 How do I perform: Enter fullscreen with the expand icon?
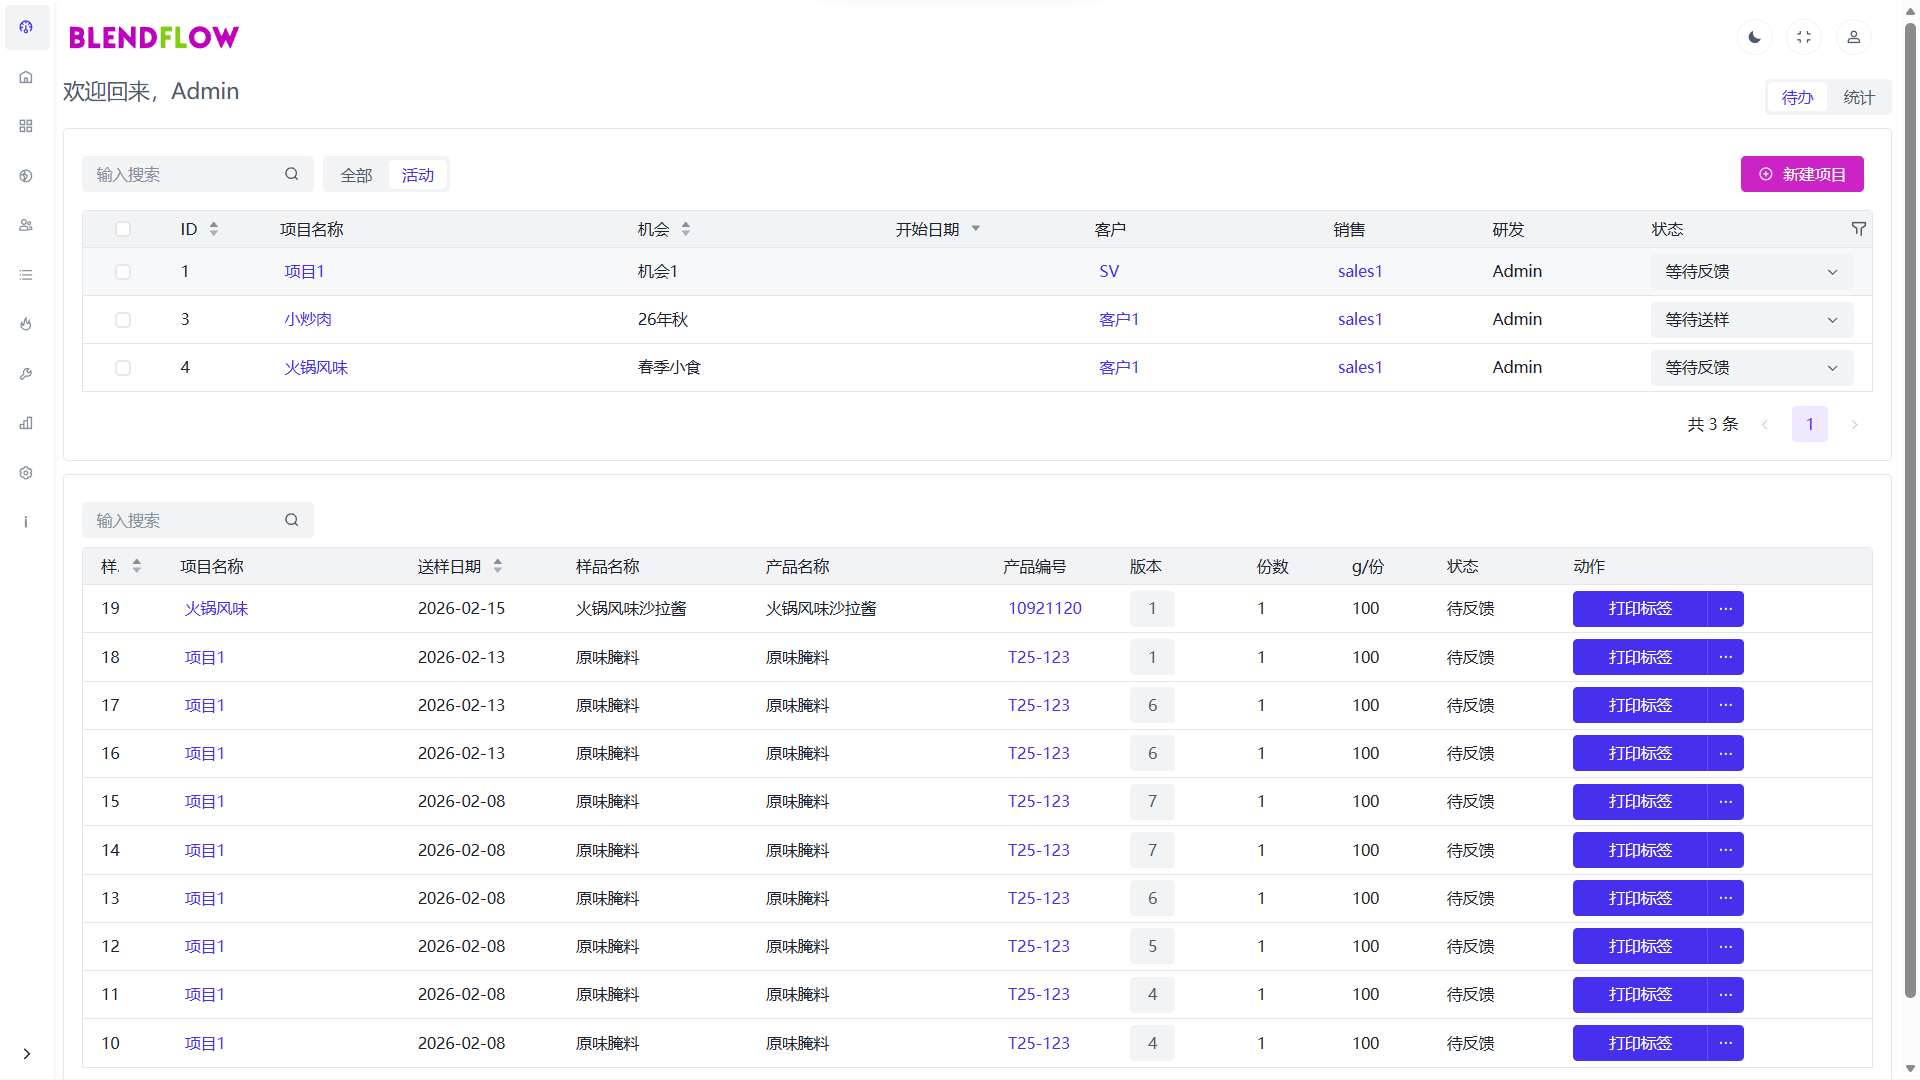tap(1804, 37)
